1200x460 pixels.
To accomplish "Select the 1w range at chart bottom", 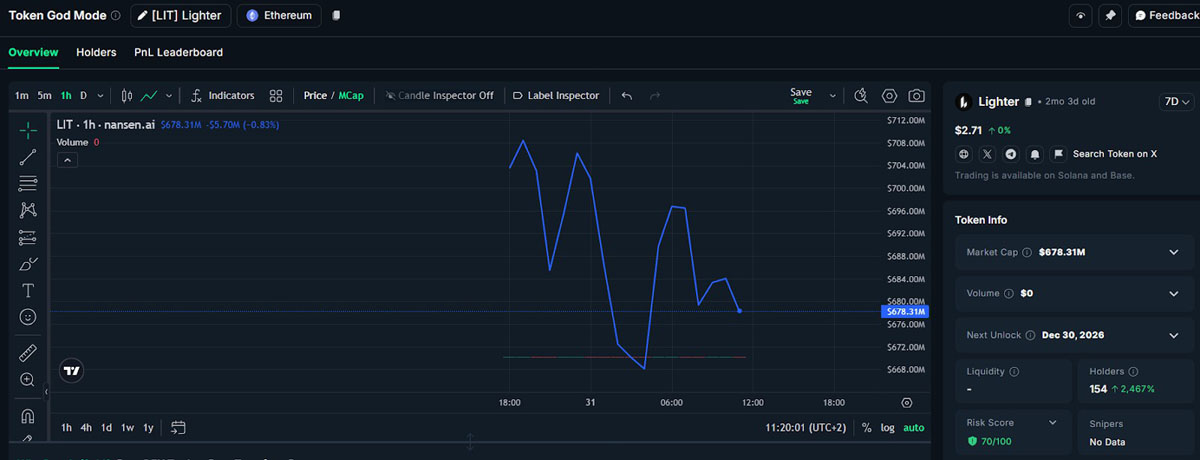I will pos(127,428).
